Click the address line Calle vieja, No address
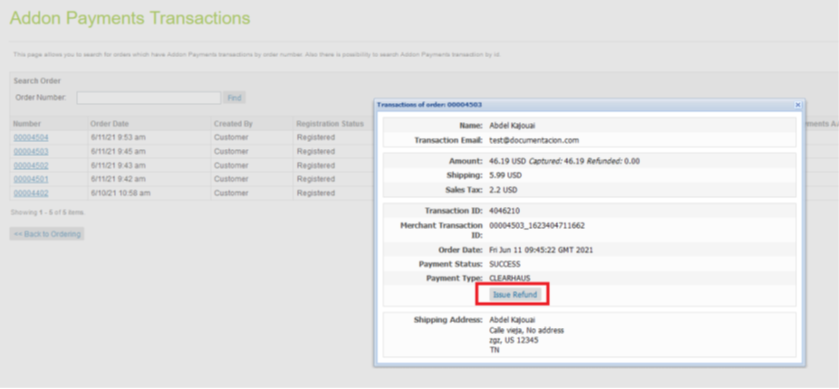 (527, 330)
